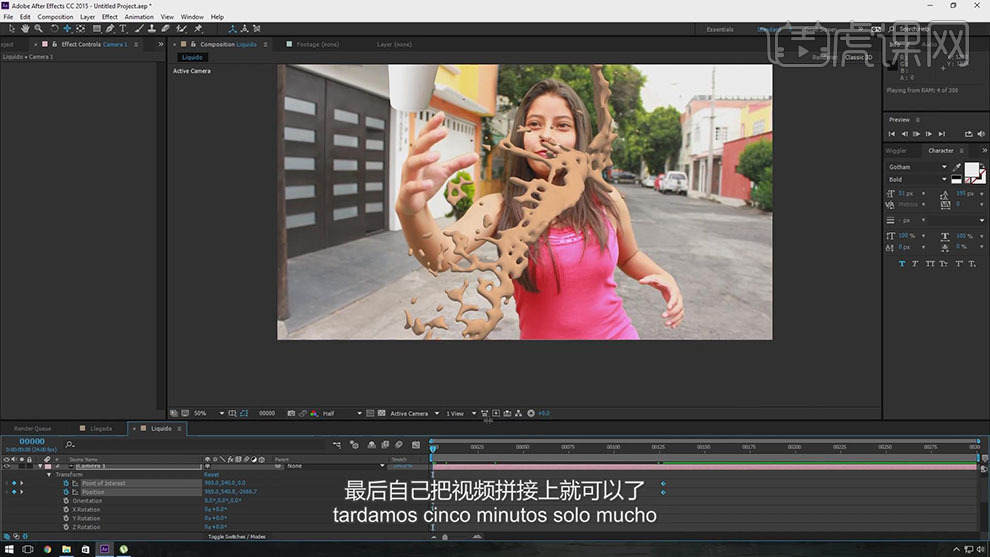The image size is (990, 557).
Task: Toggle Y Rotation stopwatch
Action: [x=66, y=518]
